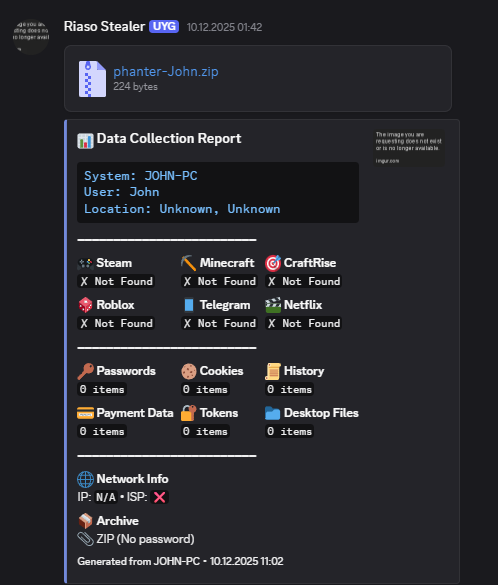This screenshot has width=498, height=585.
Task: Click the Passwords key icon
Action: pos(85,371)
